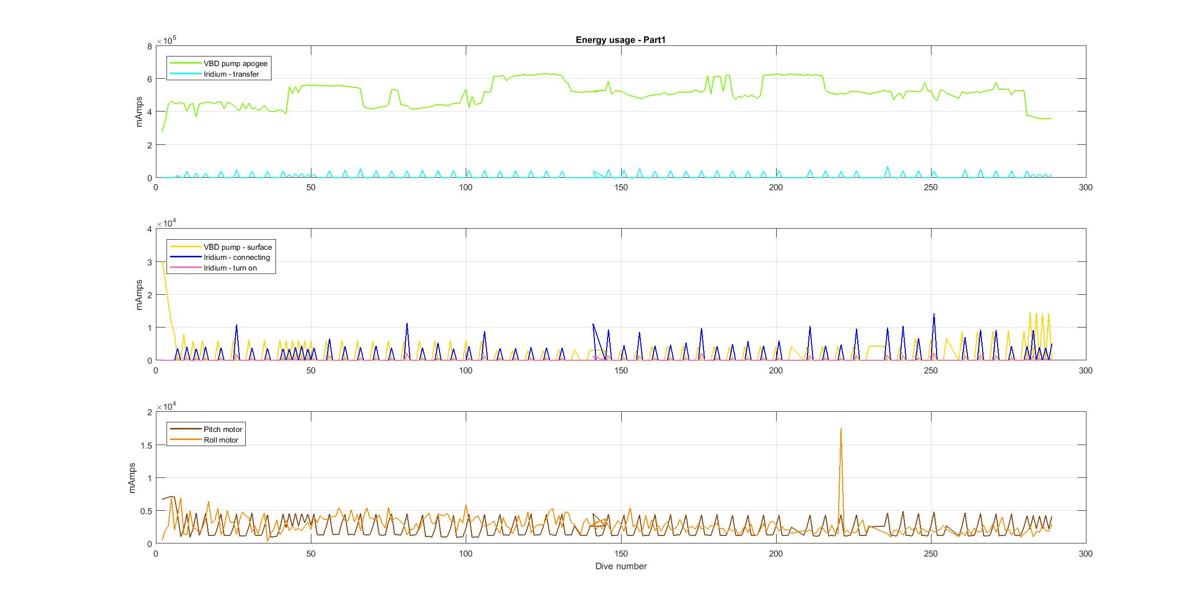
Task: Click the mAmps y-axis label of middle plot
Action: (141, 295)
